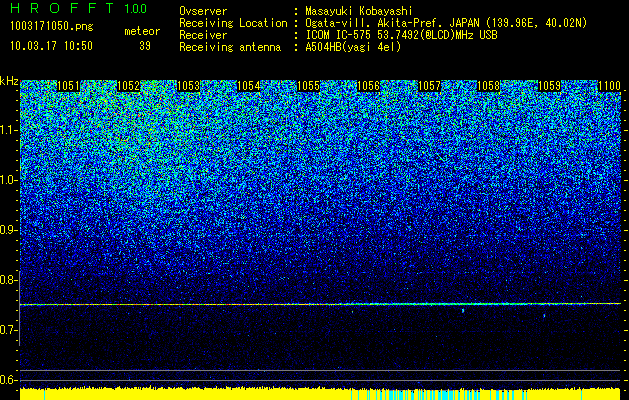Click the "1052" time marker
The width and height of the screenshot is (629, 400).
click(x=128, y=86)
